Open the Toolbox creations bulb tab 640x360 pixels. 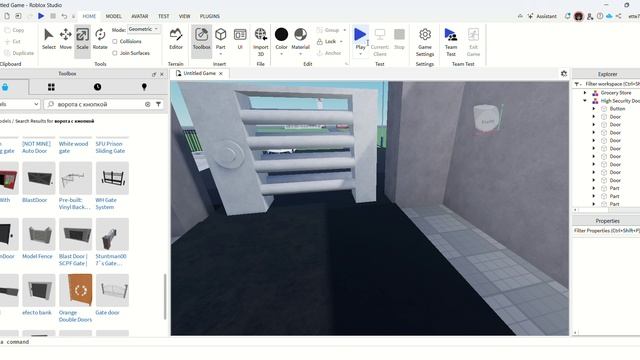click(x=144, y=87)
